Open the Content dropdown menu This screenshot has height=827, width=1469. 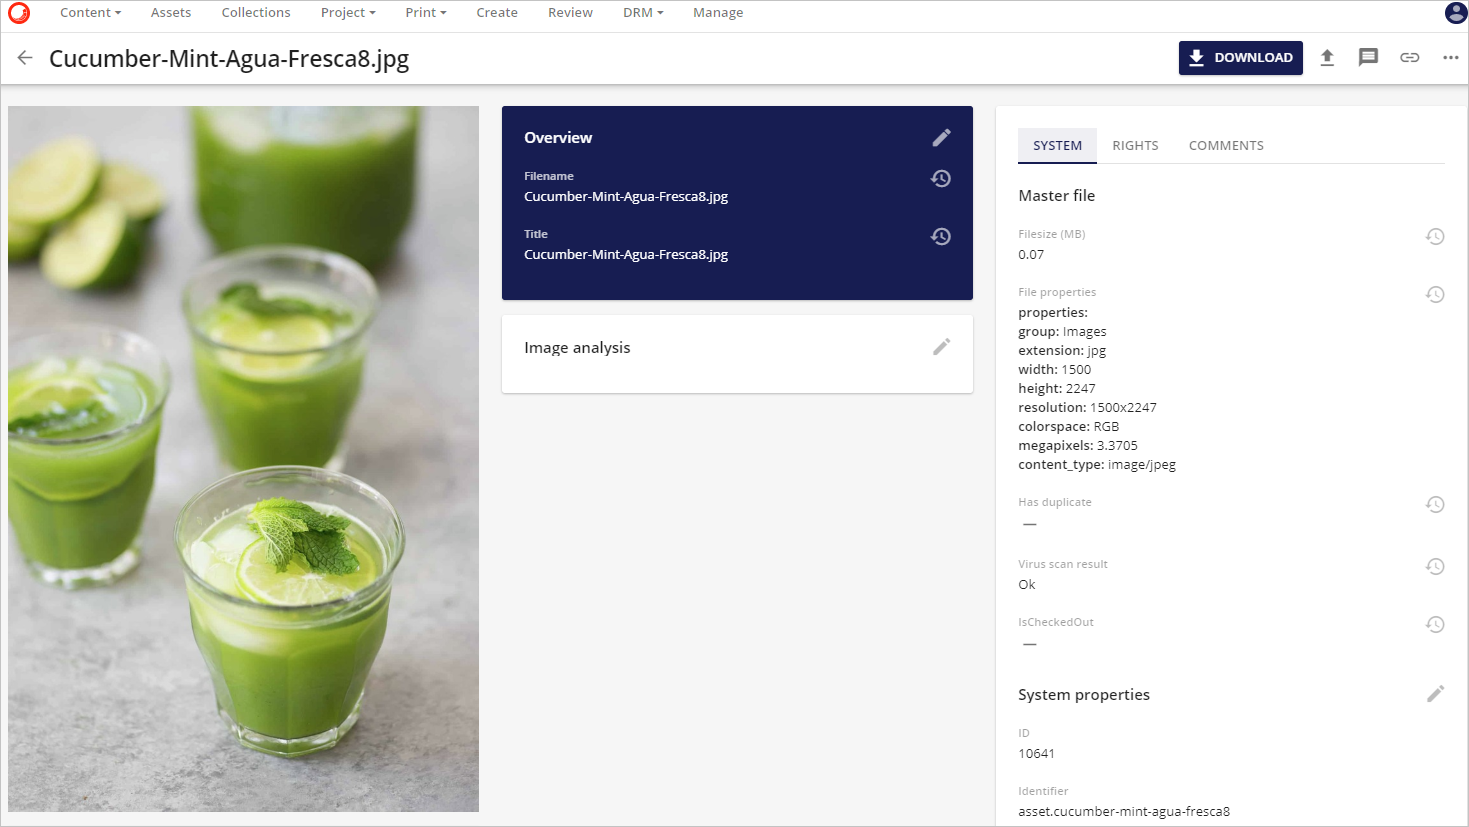(90, 12)
